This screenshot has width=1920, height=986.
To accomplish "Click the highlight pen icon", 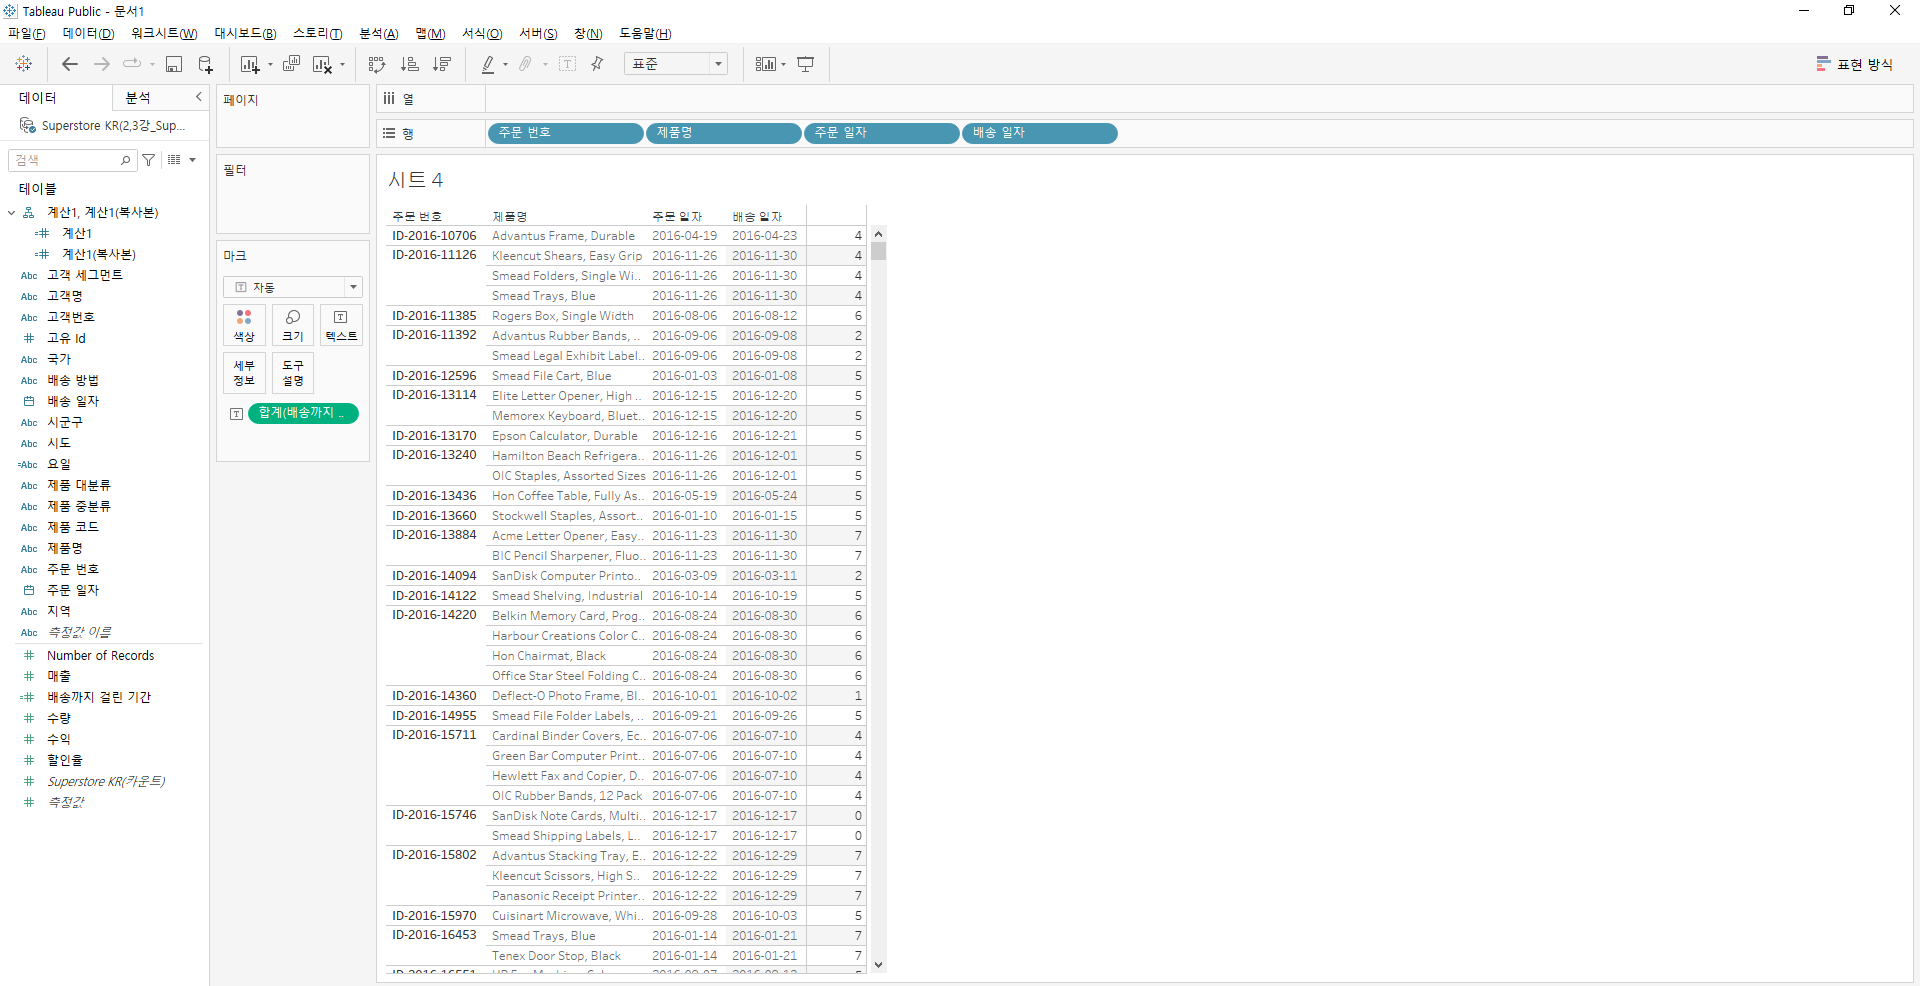I will tap(488, 64).
